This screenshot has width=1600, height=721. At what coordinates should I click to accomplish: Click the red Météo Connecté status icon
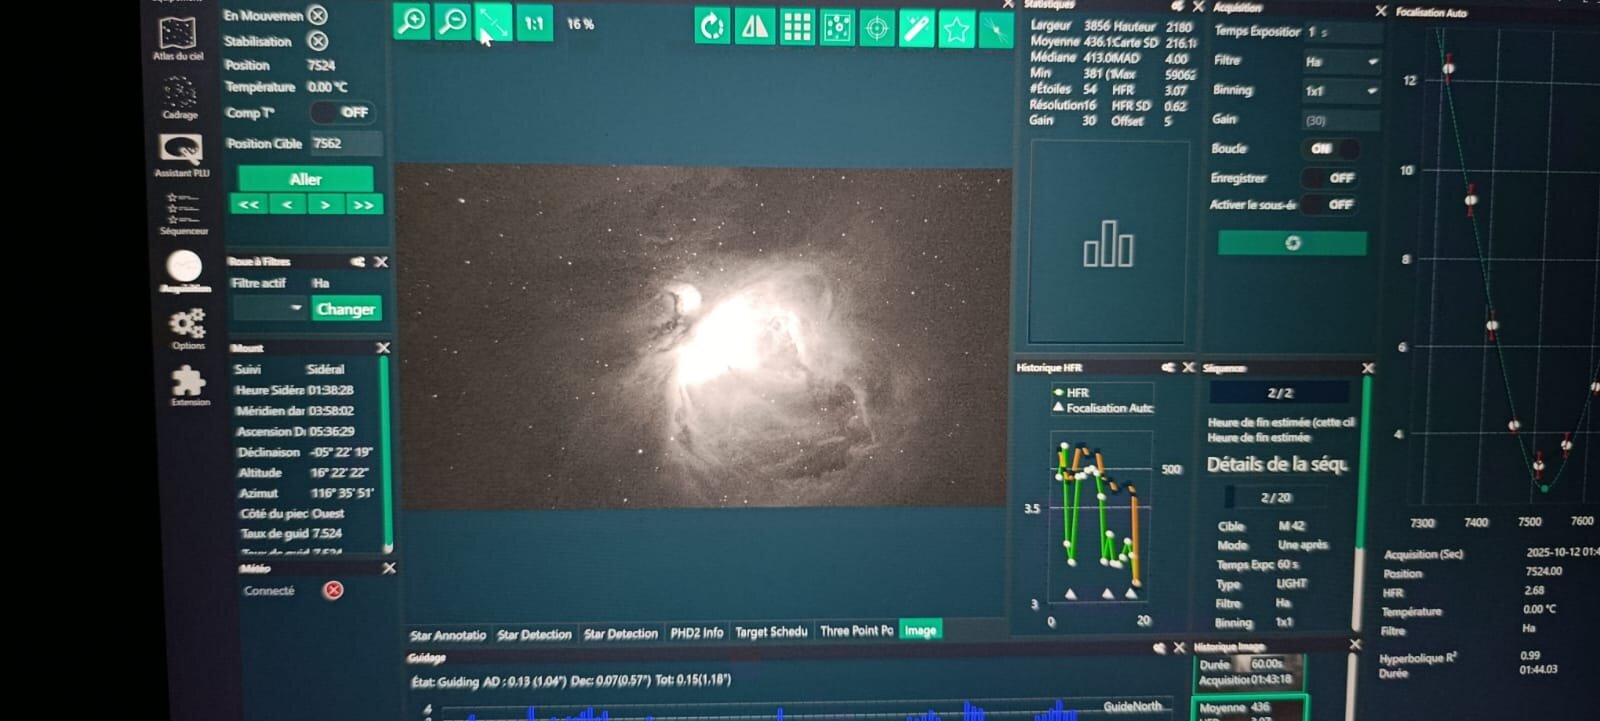[x=333, y=590]
